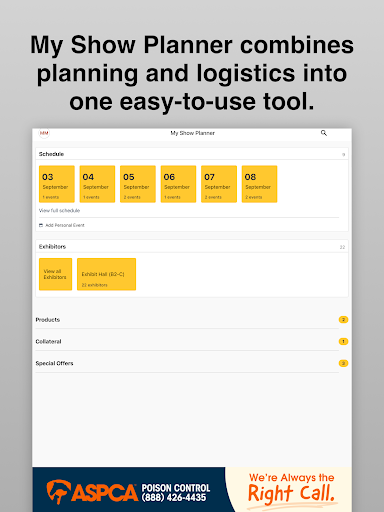Open the Products count badge
This screenshot has width=384, height=512.
coord(343,320)
